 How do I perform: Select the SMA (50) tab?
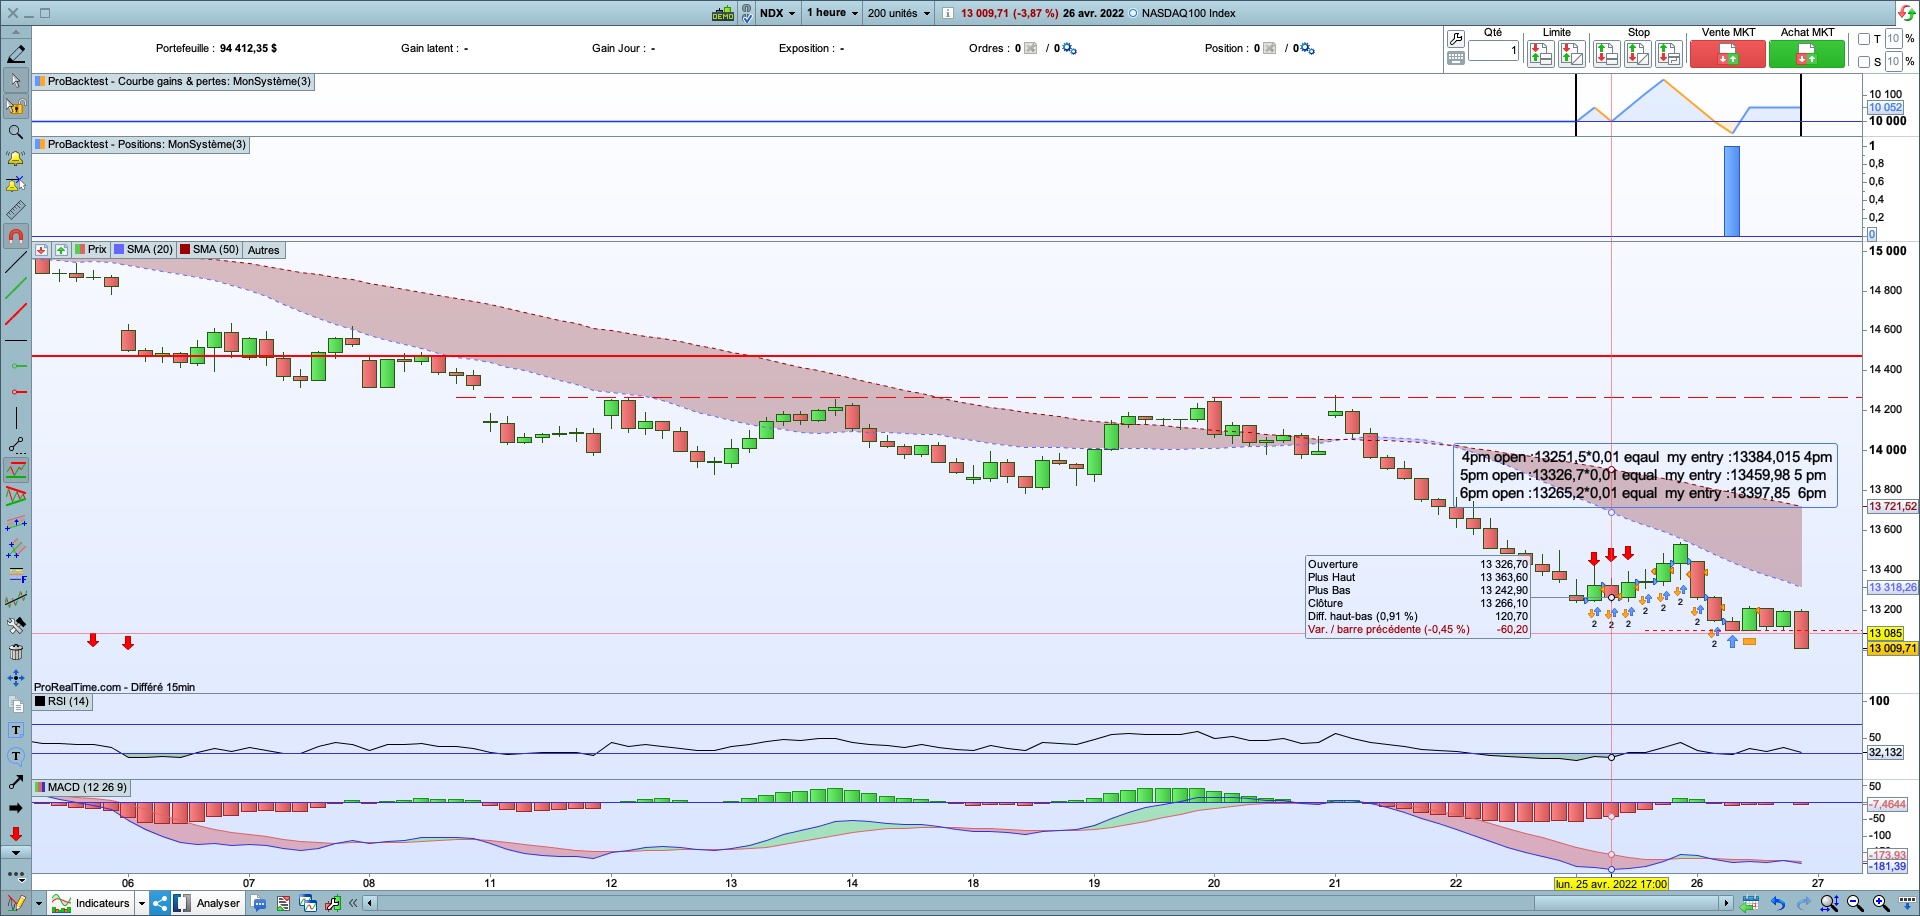pyautogui.click(x=210, y=250)
